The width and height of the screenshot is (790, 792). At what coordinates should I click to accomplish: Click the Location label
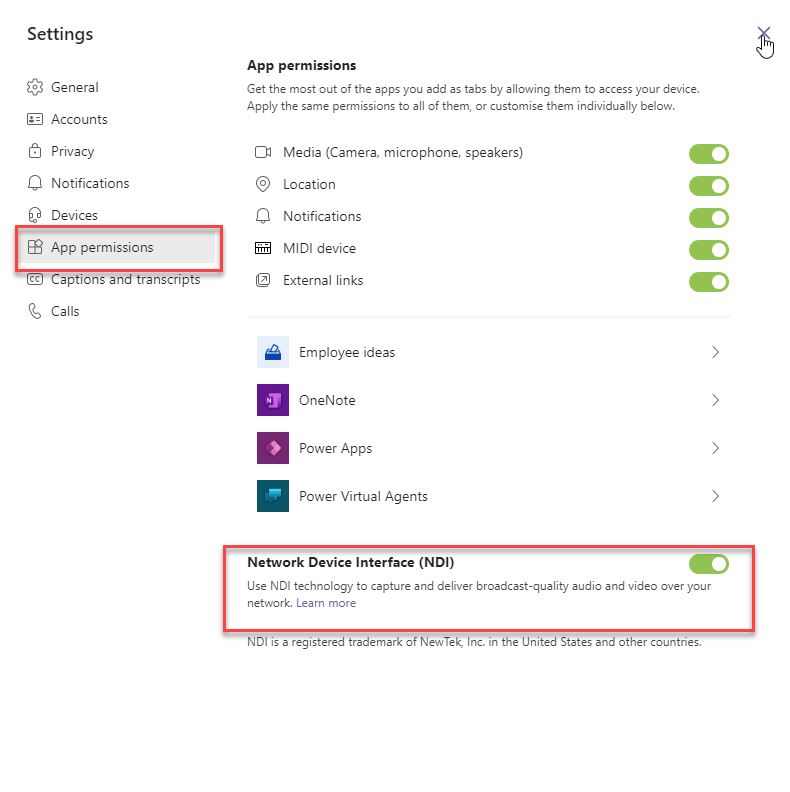[309, 184]
